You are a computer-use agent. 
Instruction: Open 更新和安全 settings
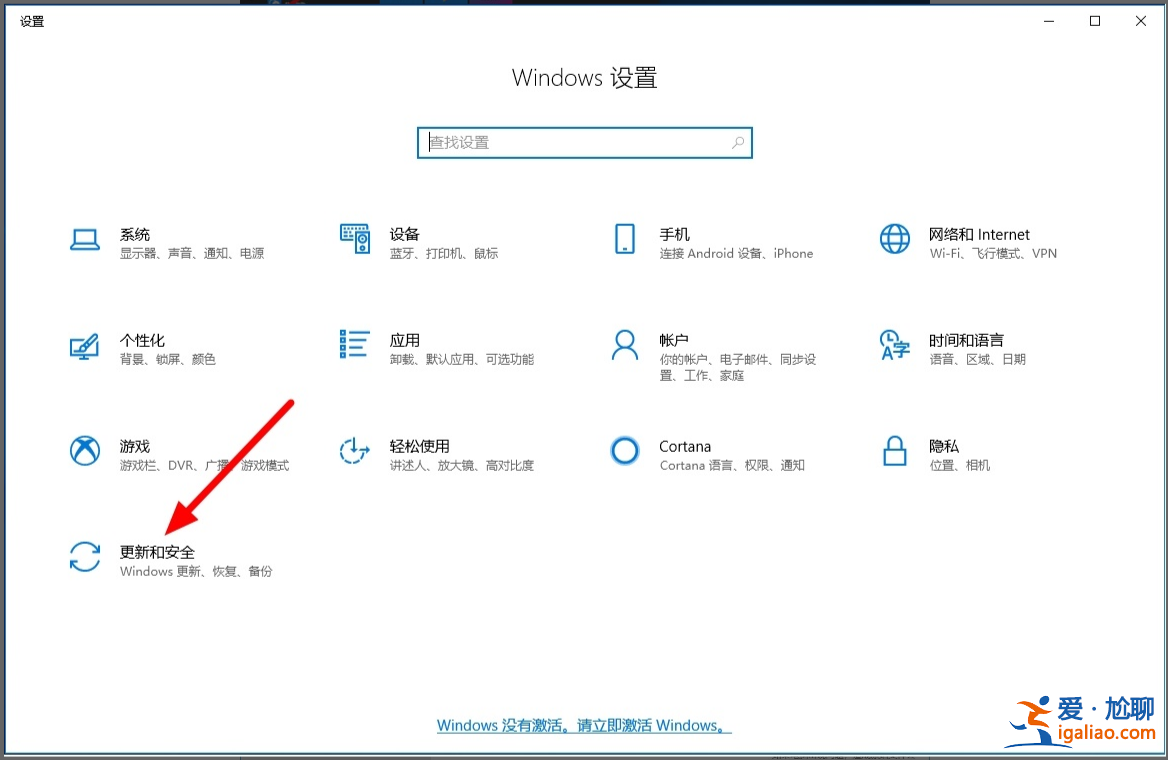click(157, 552)
